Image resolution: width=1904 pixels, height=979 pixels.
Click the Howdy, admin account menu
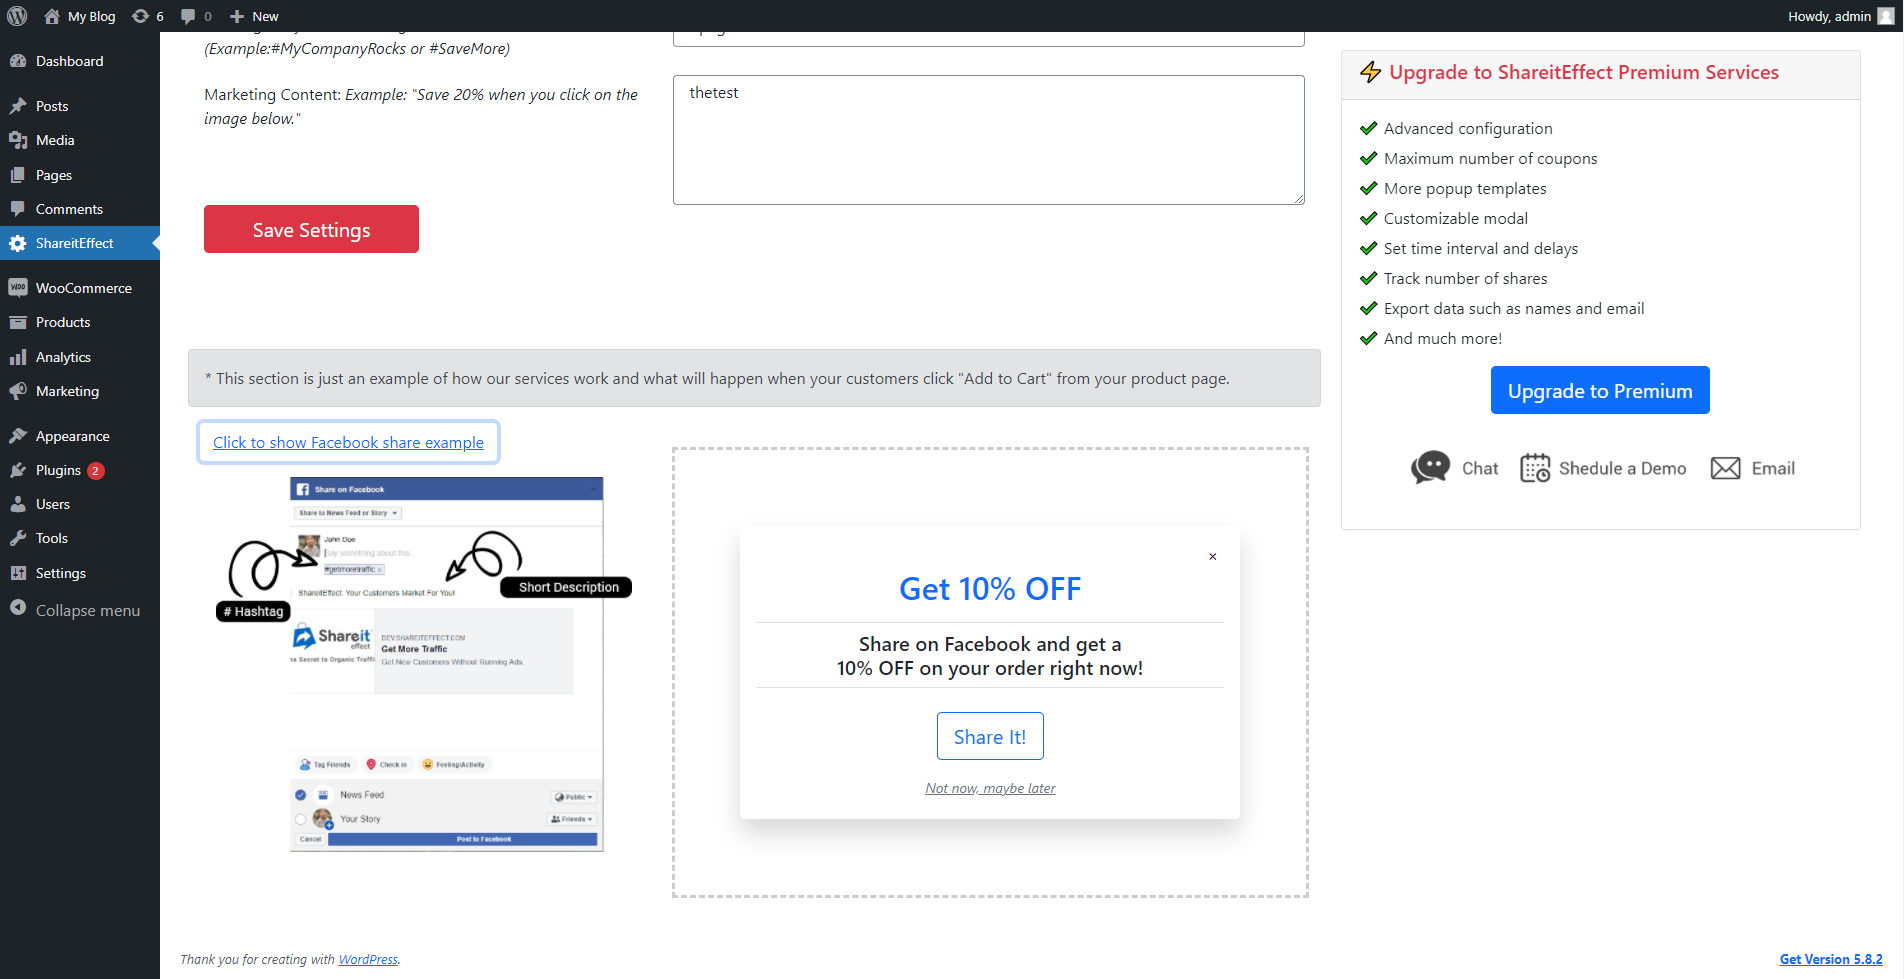1840,16
